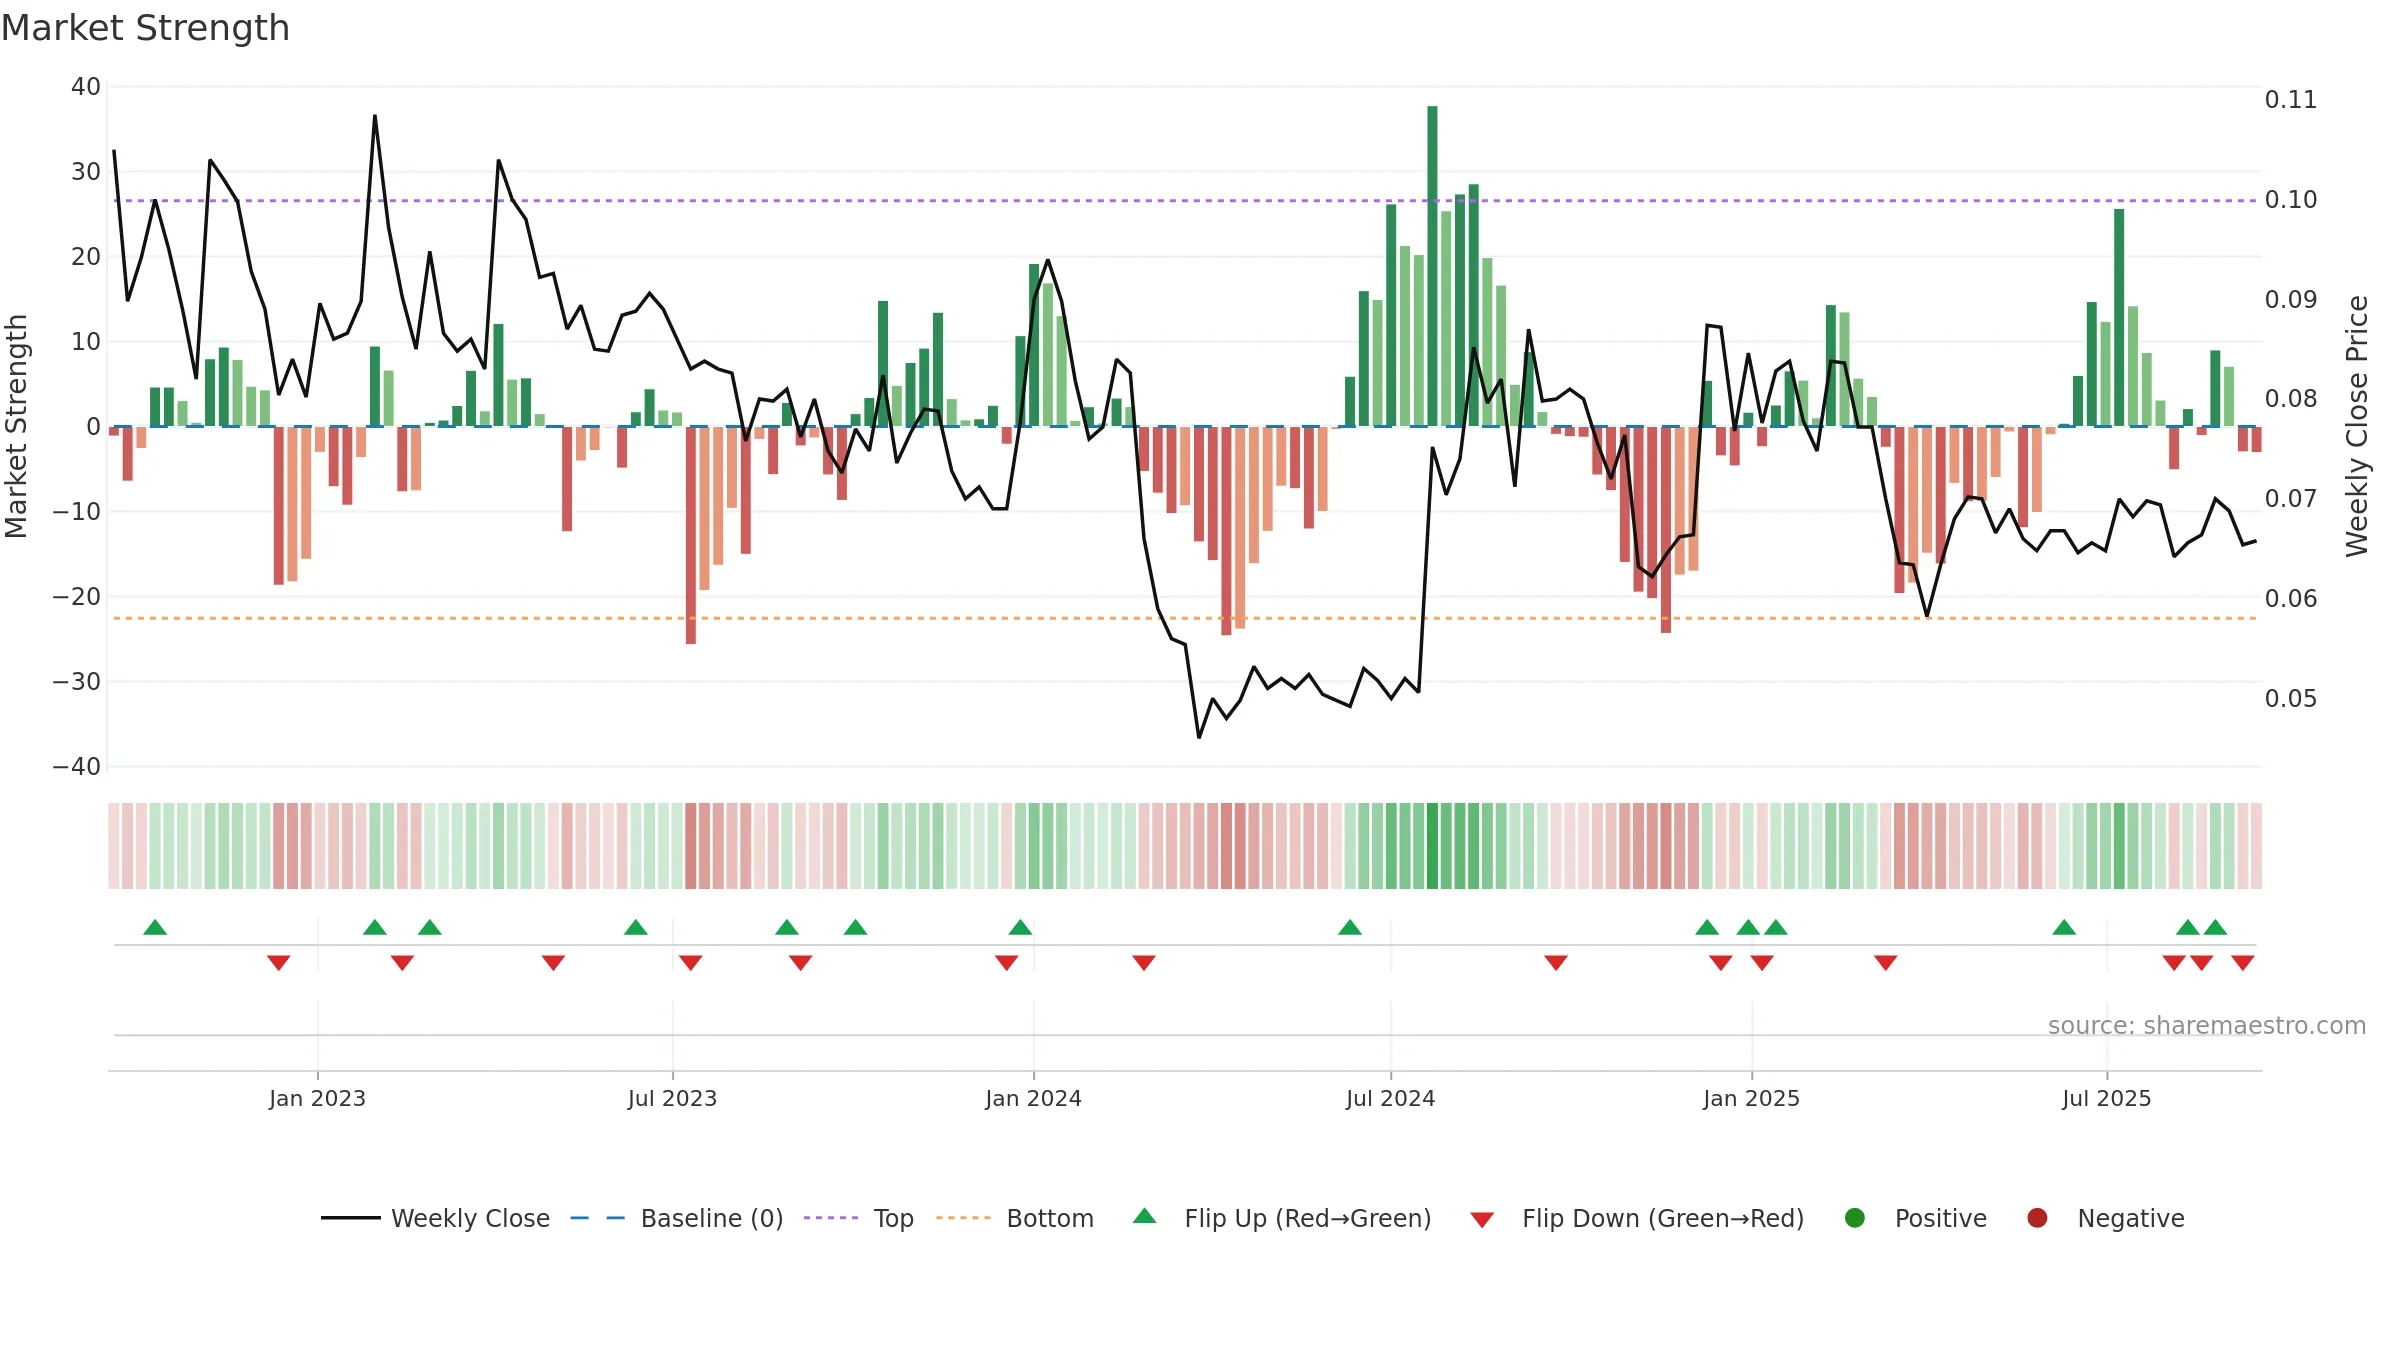The width and height of the screenshot is (2400, 1350).
Task: Click the red Flip Down triangle icon in legend
Action: (1483, 1220)
